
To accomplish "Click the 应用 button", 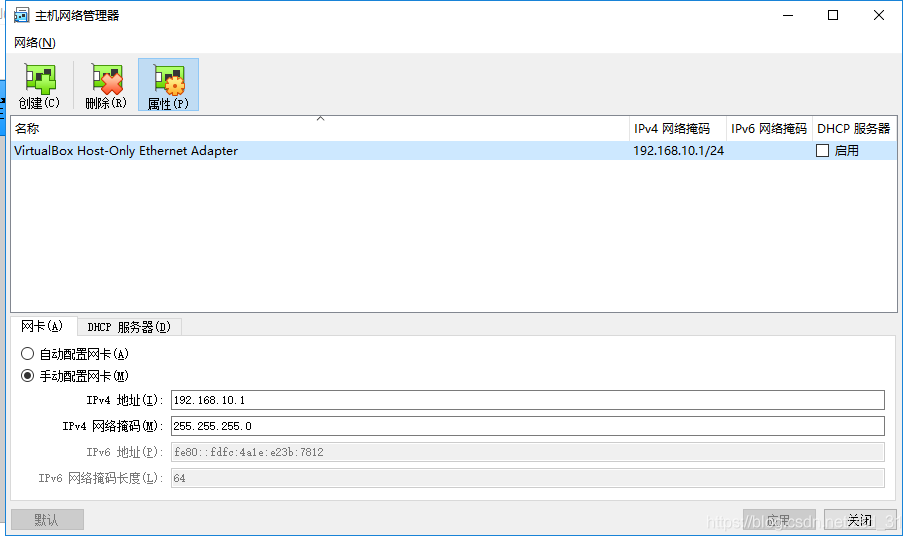I will tap(779, 519).
